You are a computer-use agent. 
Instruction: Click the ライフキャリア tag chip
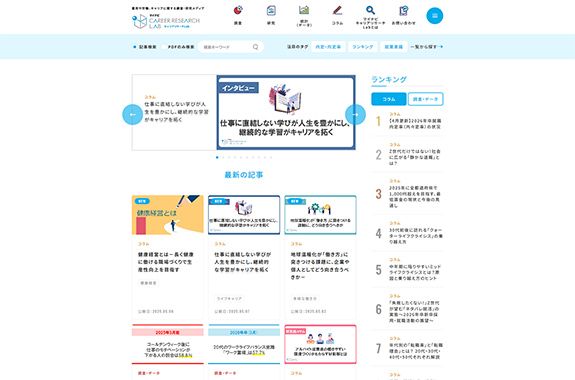tap(229, 299)
